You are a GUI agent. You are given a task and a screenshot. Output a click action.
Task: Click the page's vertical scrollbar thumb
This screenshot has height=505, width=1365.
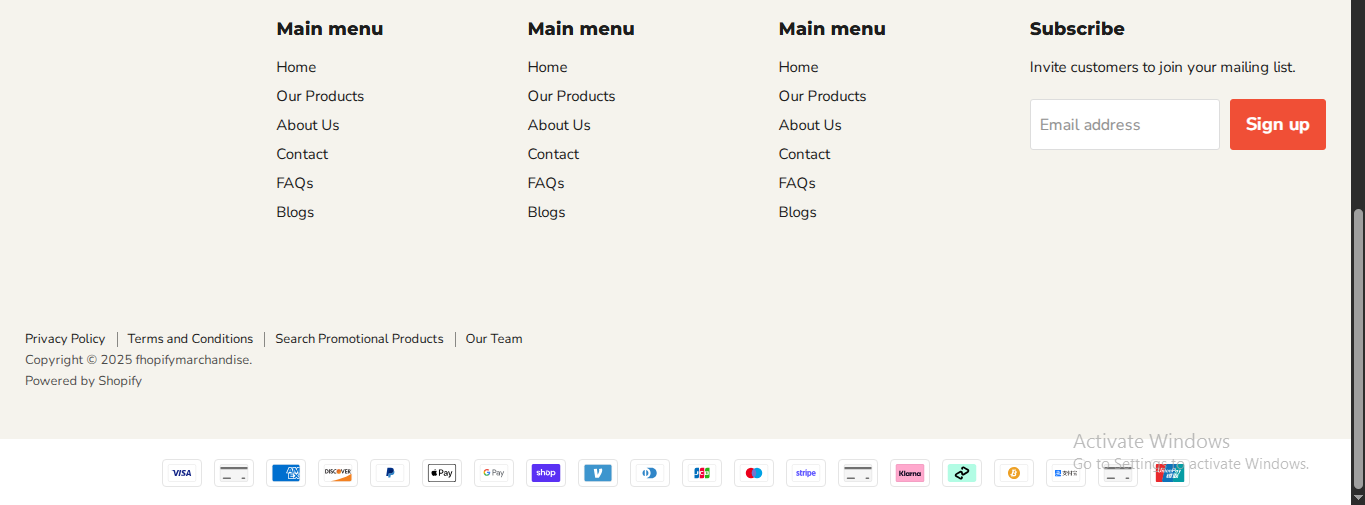(x=1357, y=350)
